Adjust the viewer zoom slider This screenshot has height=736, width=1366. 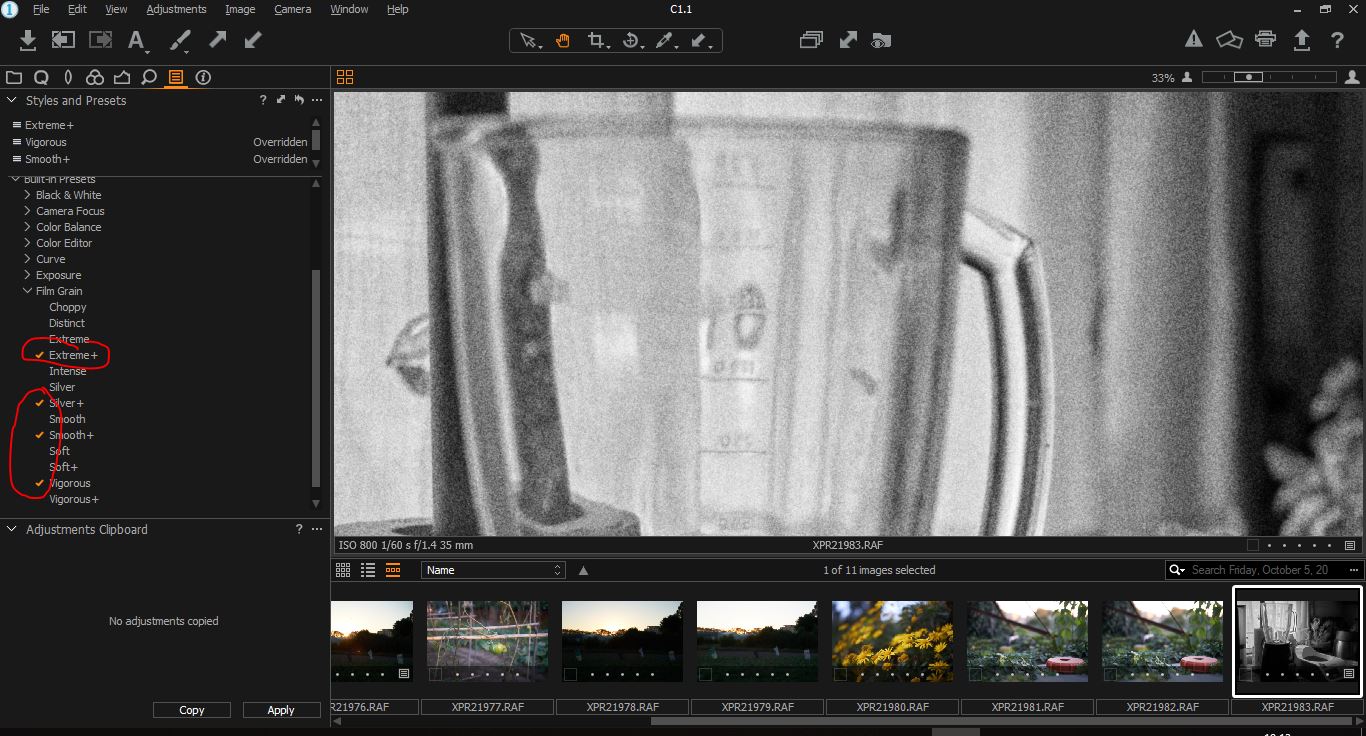(1247, 77)
